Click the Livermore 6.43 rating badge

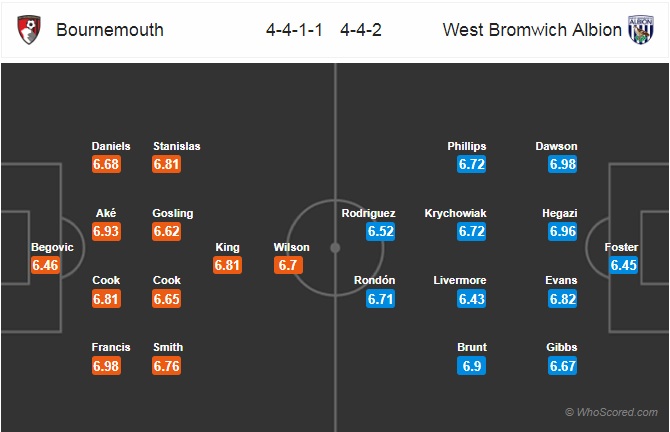point(471,299)
